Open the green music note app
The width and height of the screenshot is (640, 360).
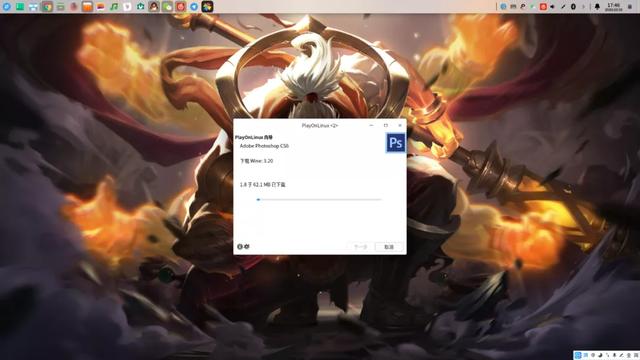114,7
